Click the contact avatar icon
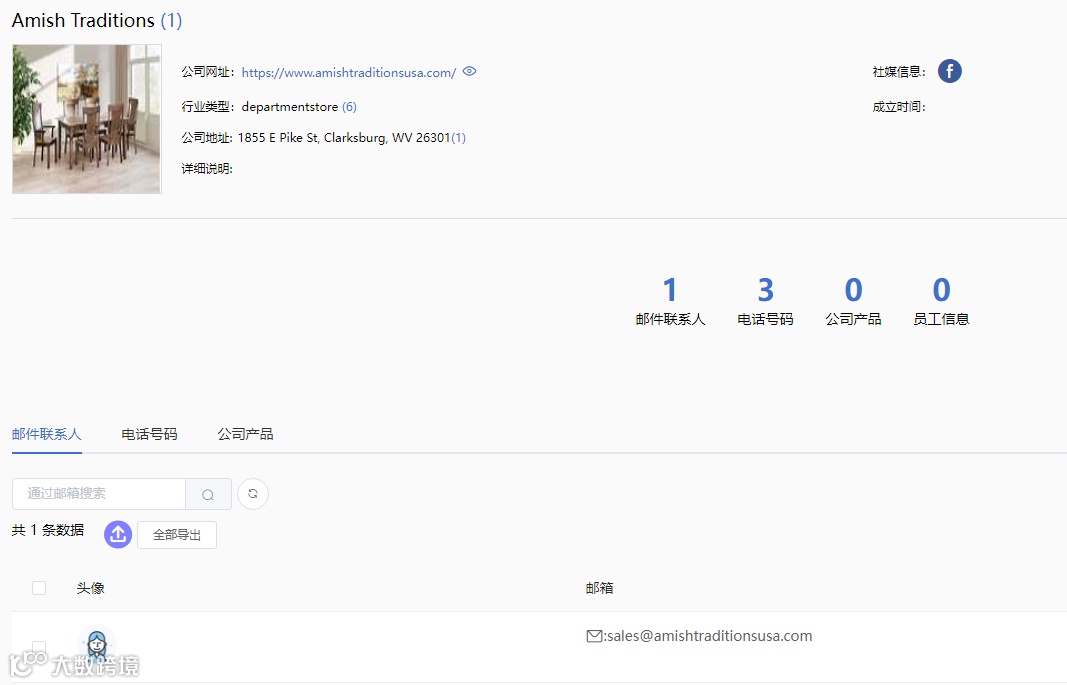This screenshot has width=1067, height=685. click(x=97, y=644)
